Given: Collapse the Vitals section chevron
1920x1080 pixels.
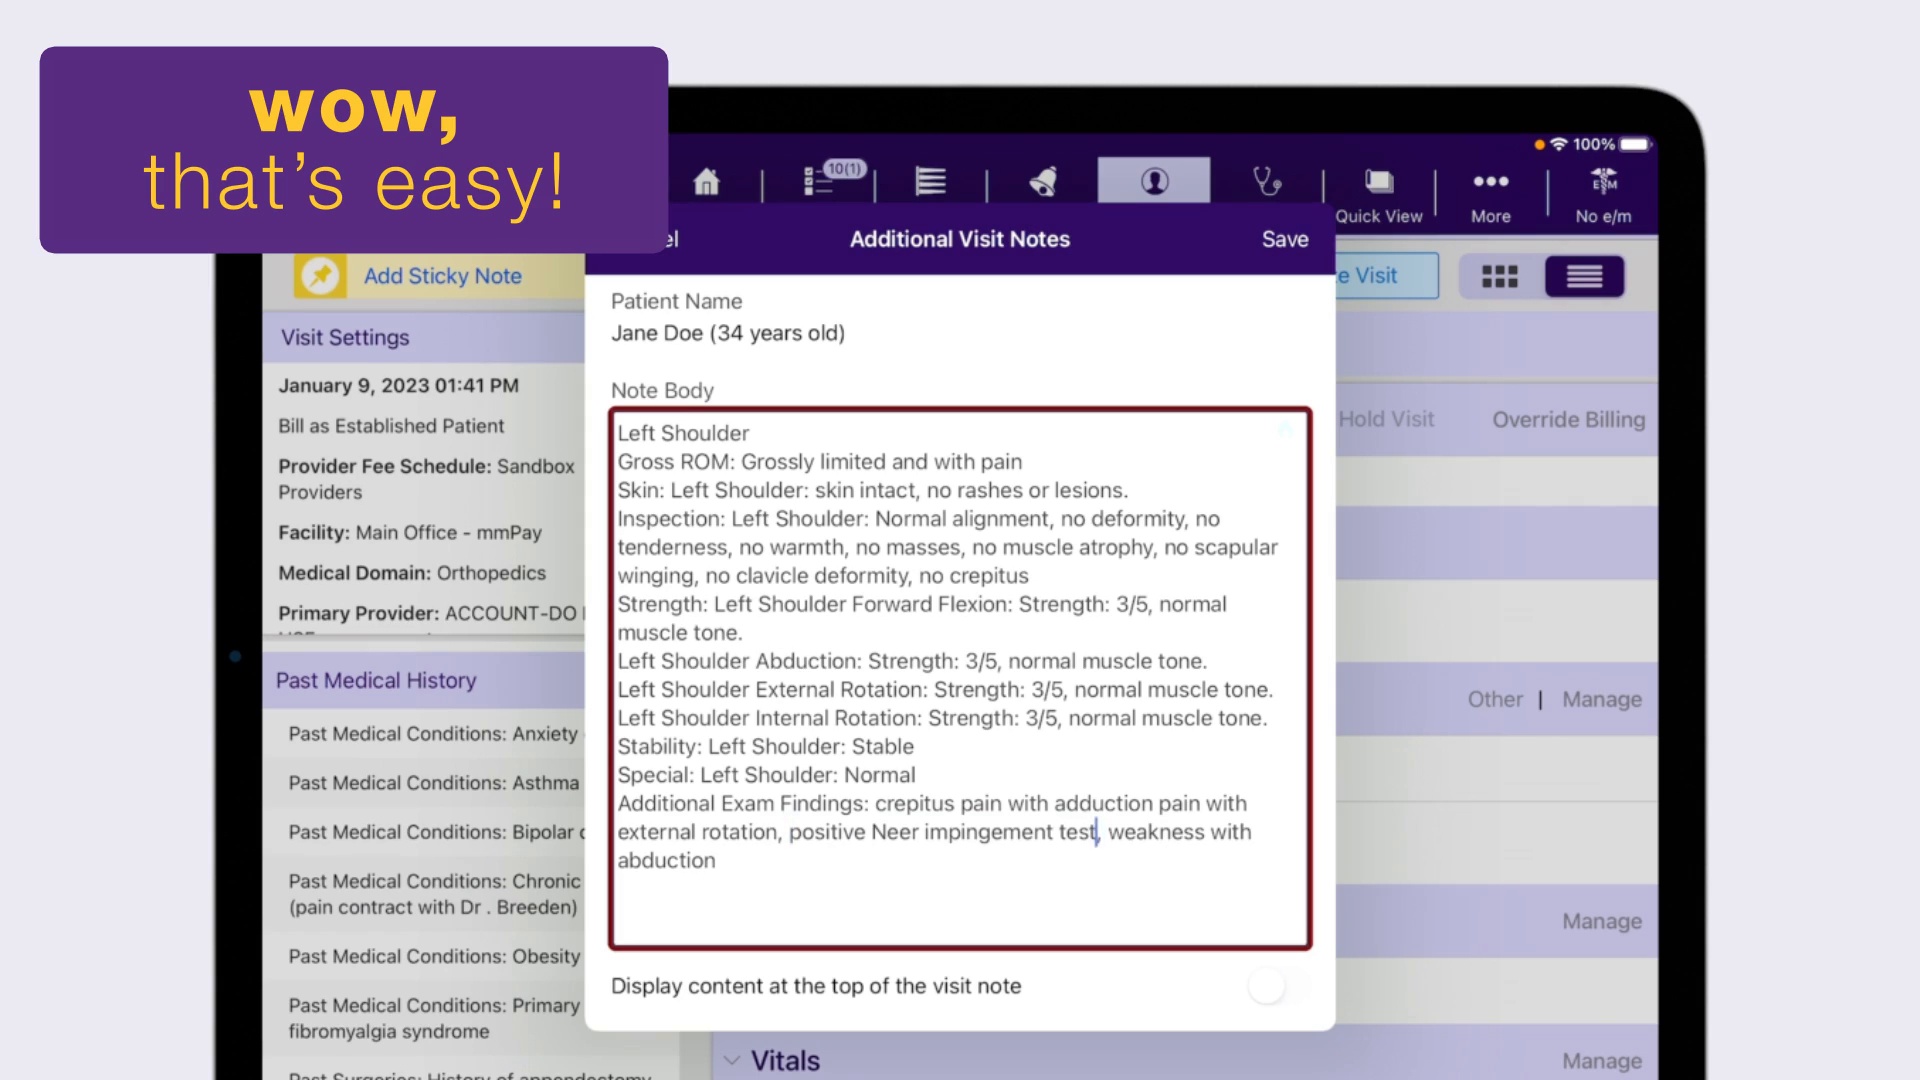Looking at the screenshot, I should tap(732, 1060).
